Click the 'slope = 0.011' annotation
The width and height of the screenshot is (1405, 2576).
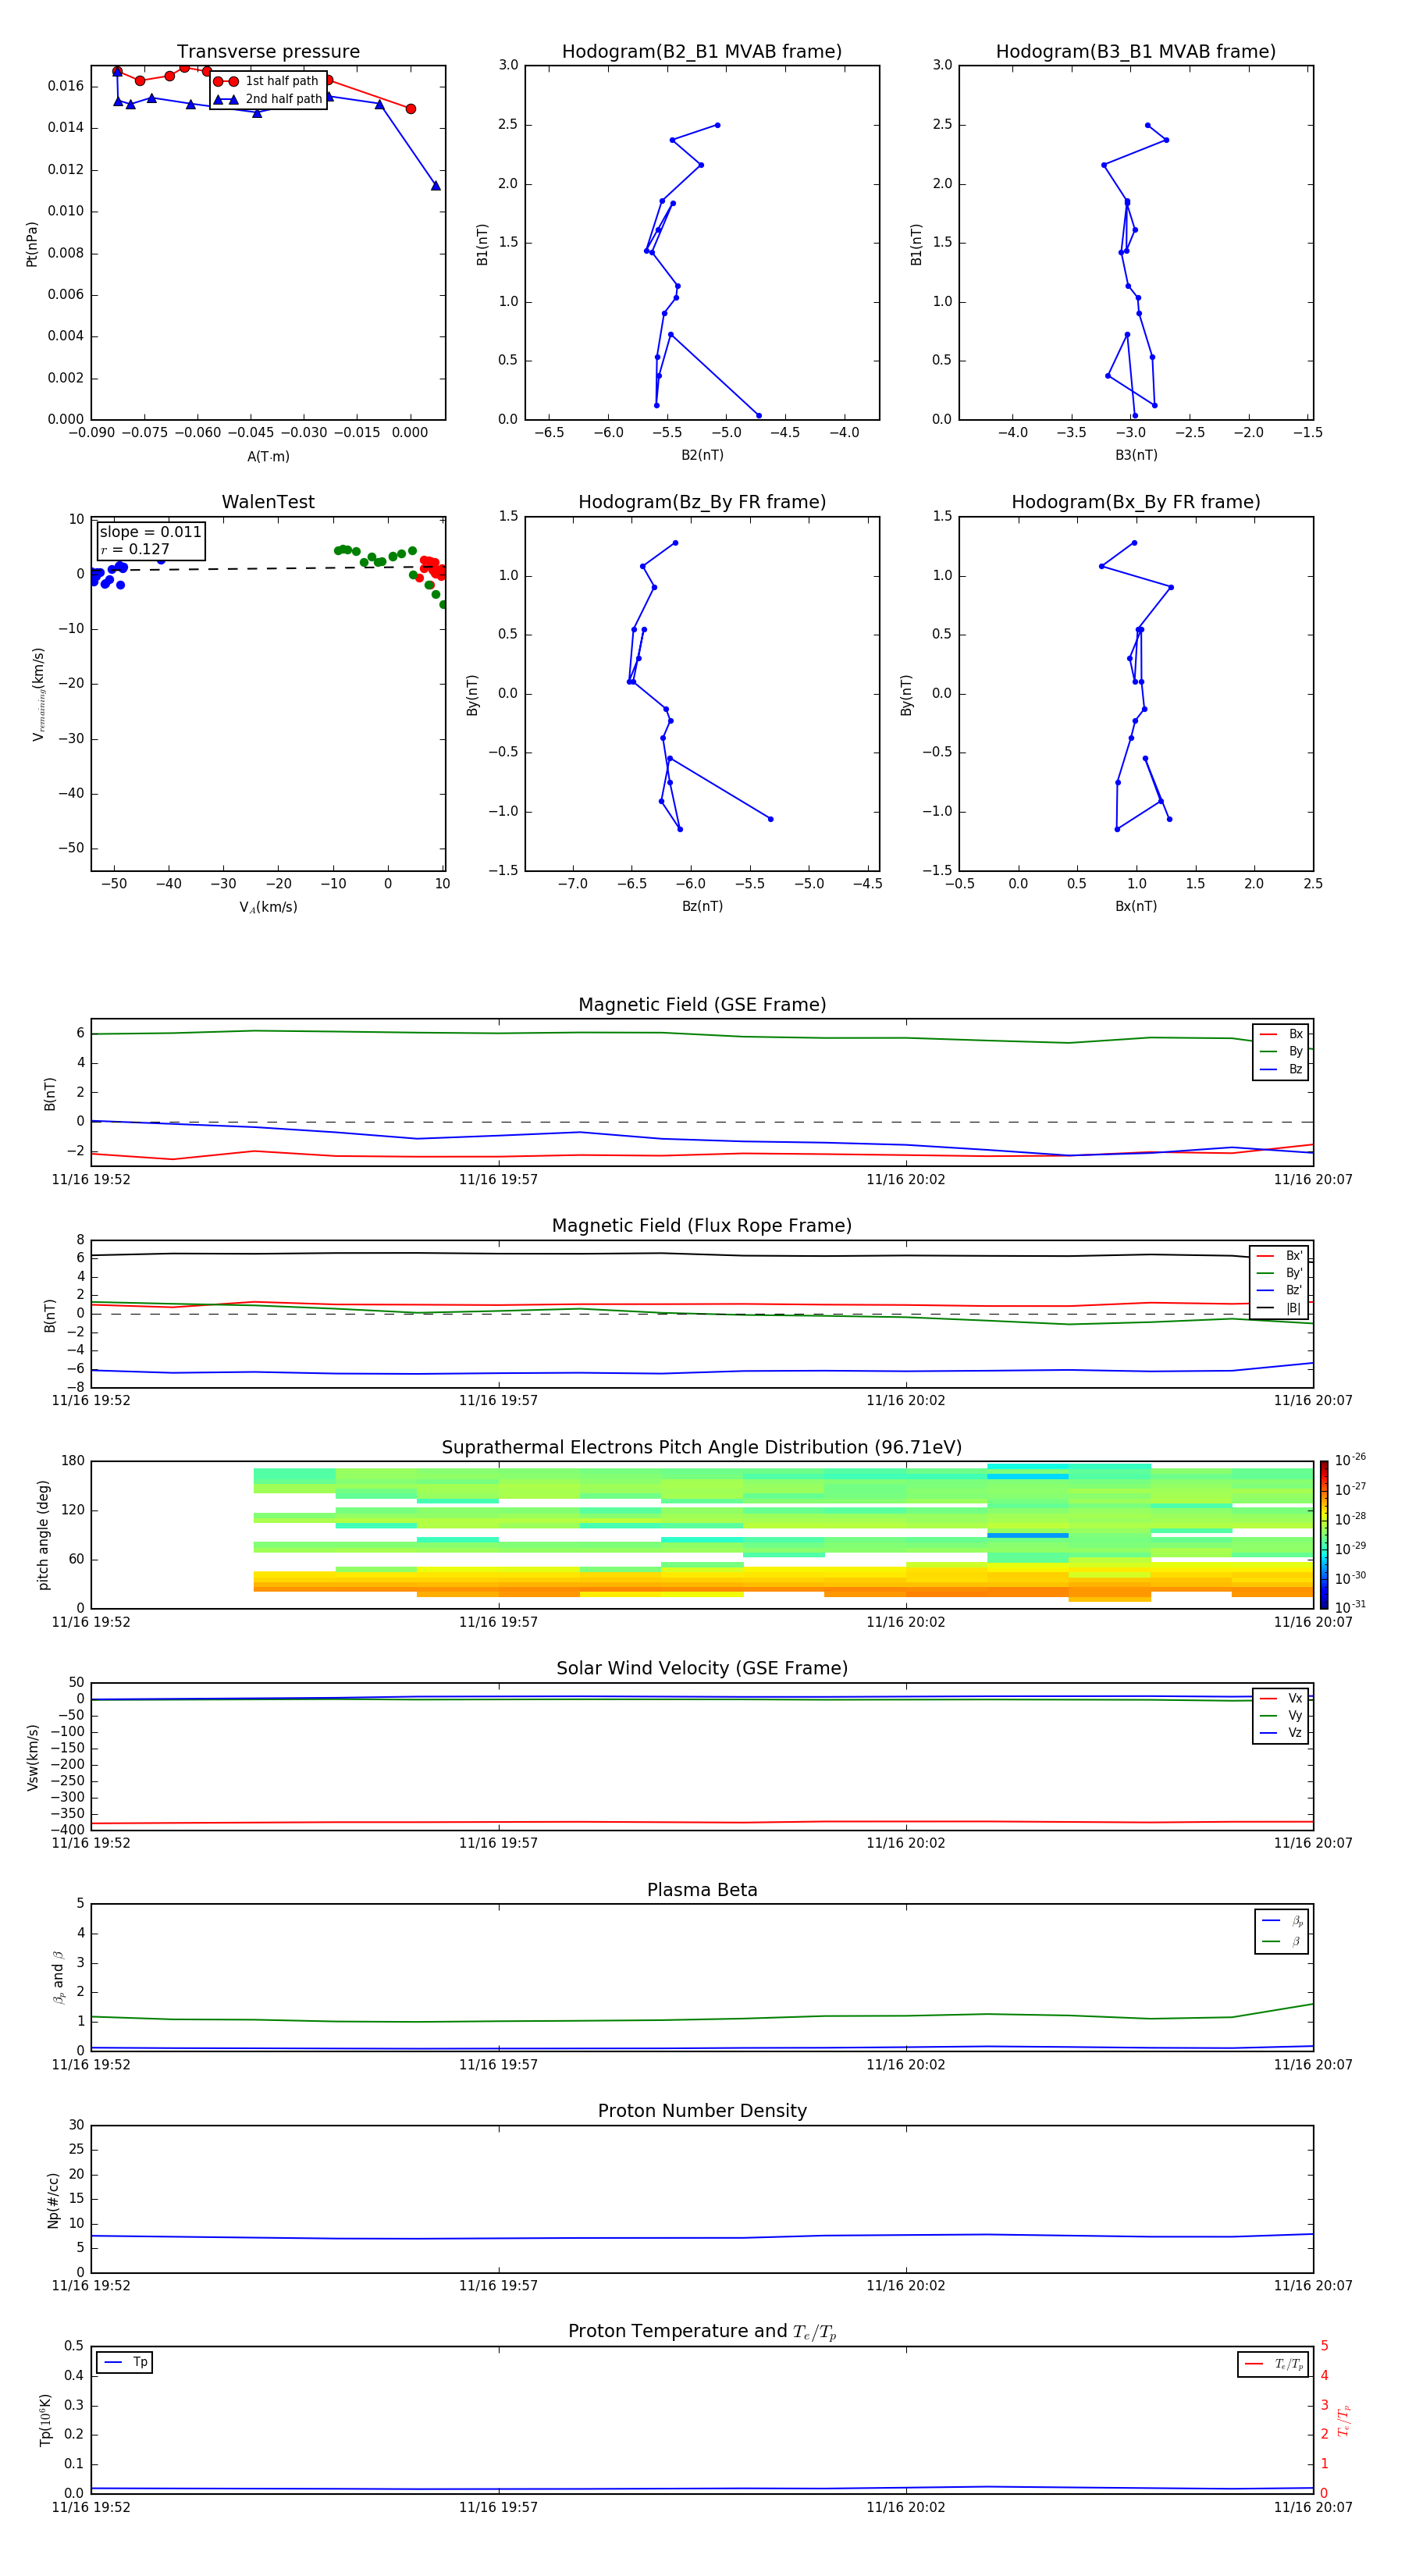coord(150,532)
